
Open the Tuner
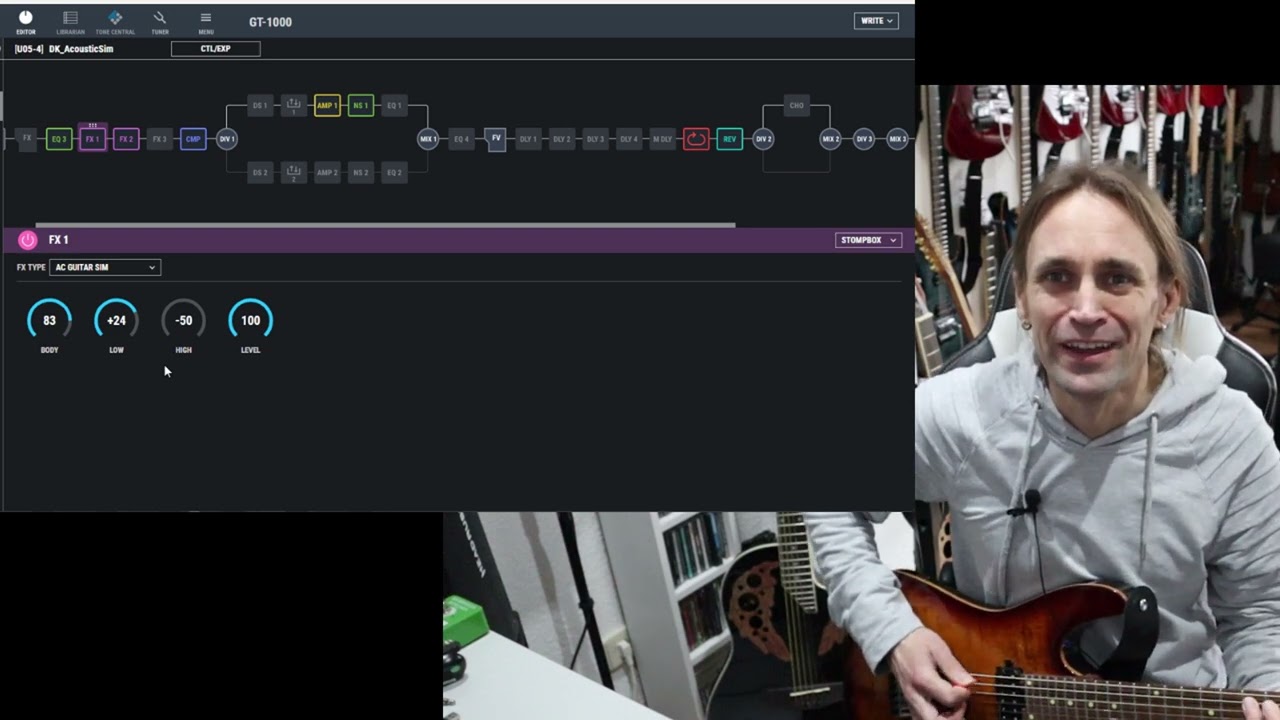tap(160, 22)
